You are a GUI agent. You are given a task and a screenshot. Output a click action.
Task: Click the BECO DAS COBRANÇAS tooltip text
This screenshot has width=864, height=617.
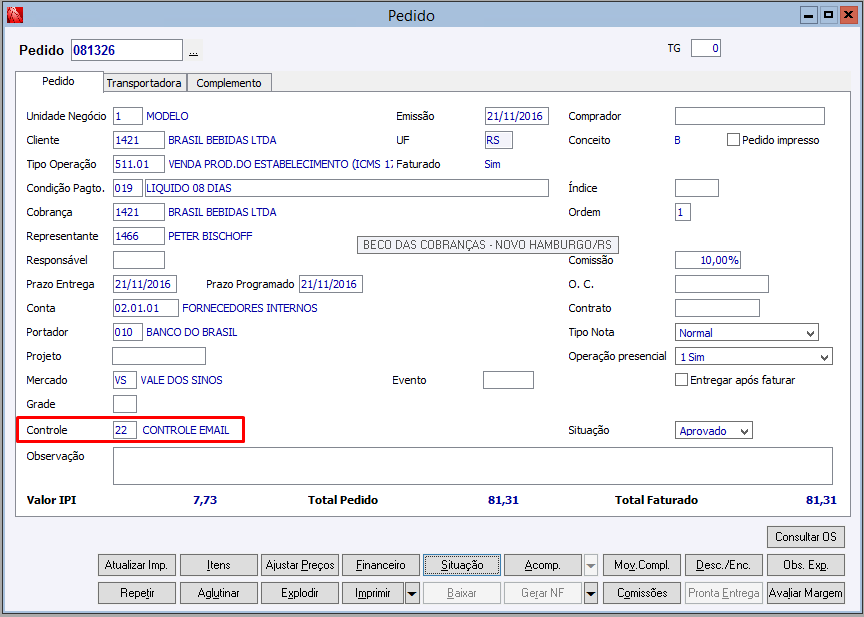click(x=488, y=245)
